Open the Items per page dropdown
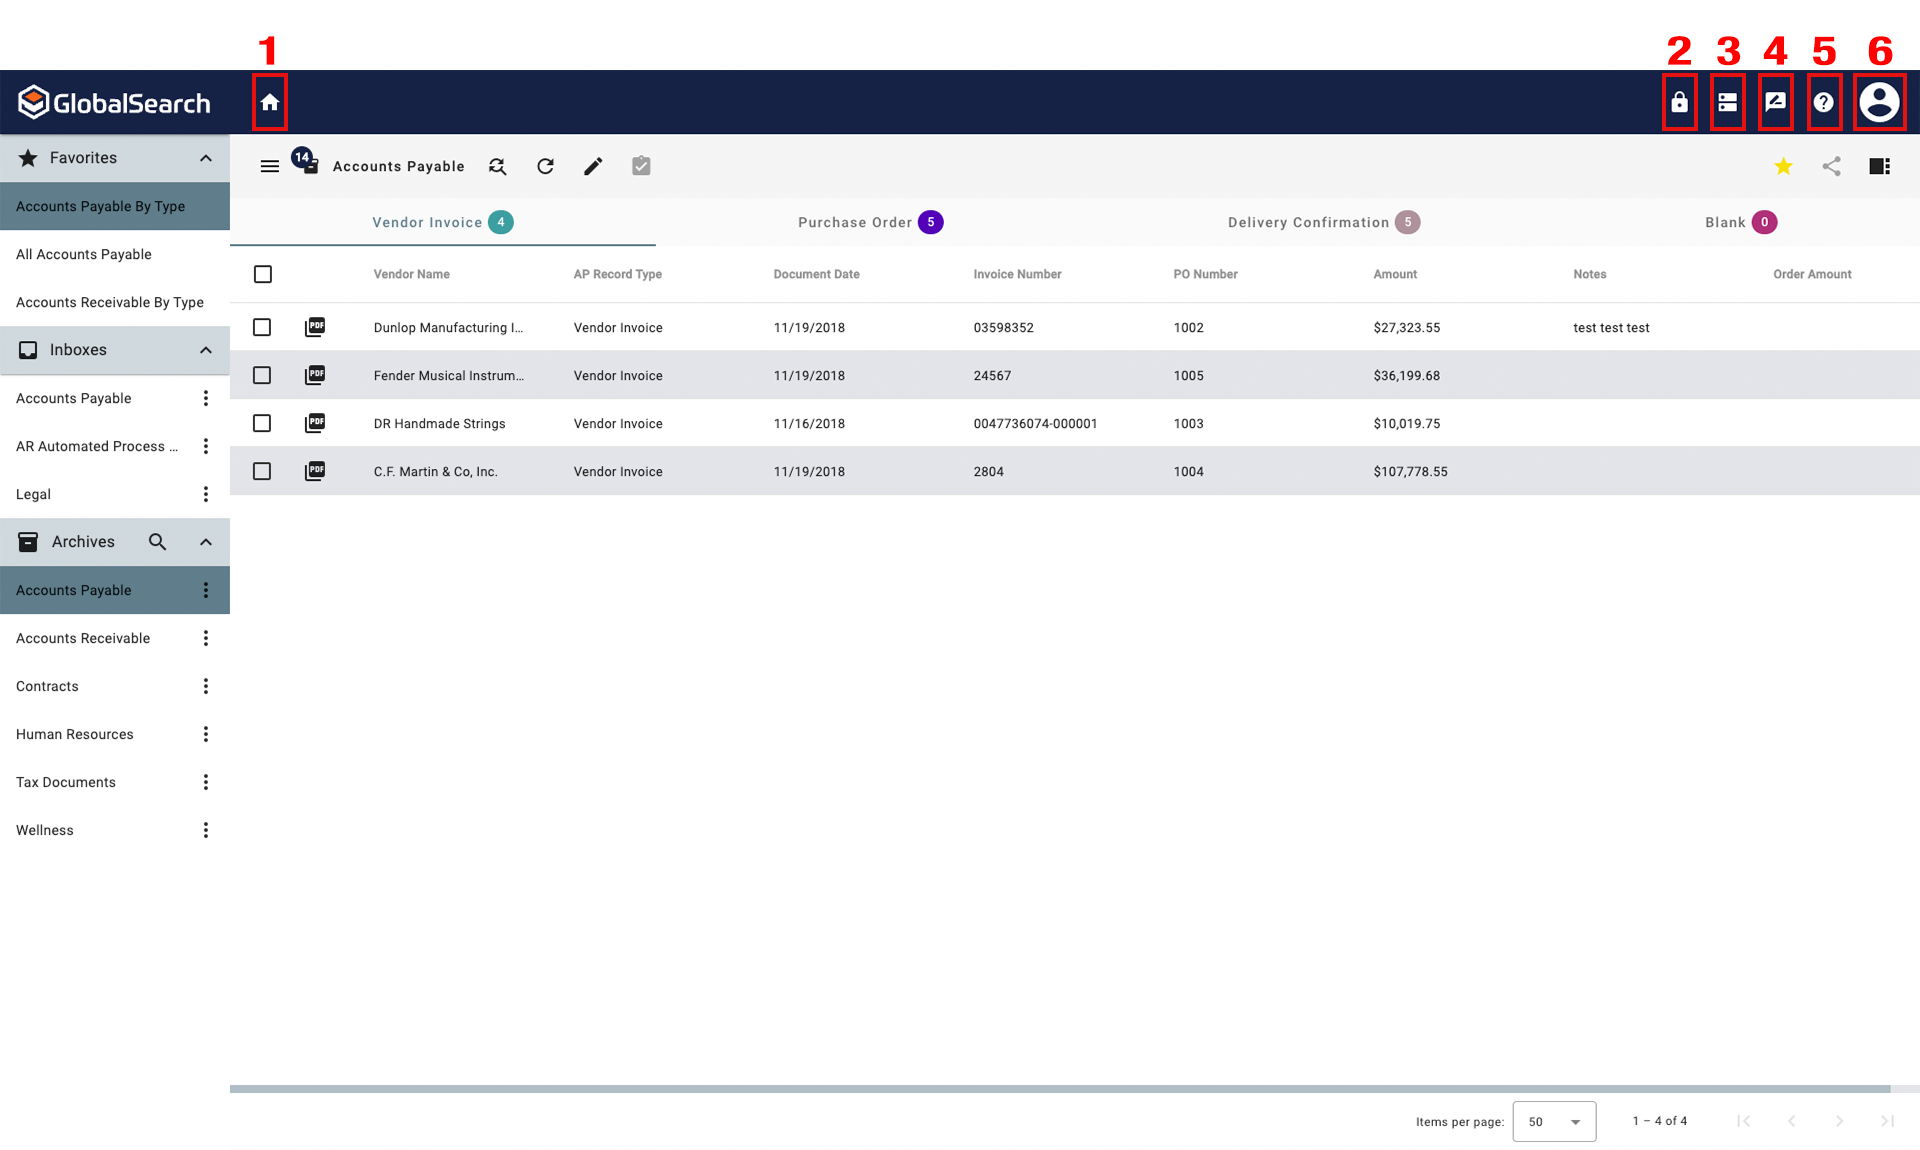 click(x=1554, y=1121)
